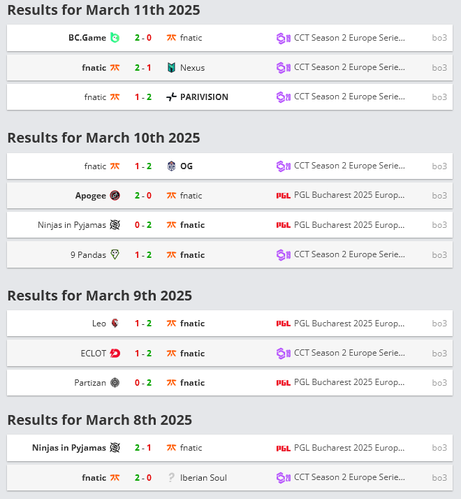461x499 pixels.
Task: Click the PGL logo in Apogee match row
Action: pos(283,196)
